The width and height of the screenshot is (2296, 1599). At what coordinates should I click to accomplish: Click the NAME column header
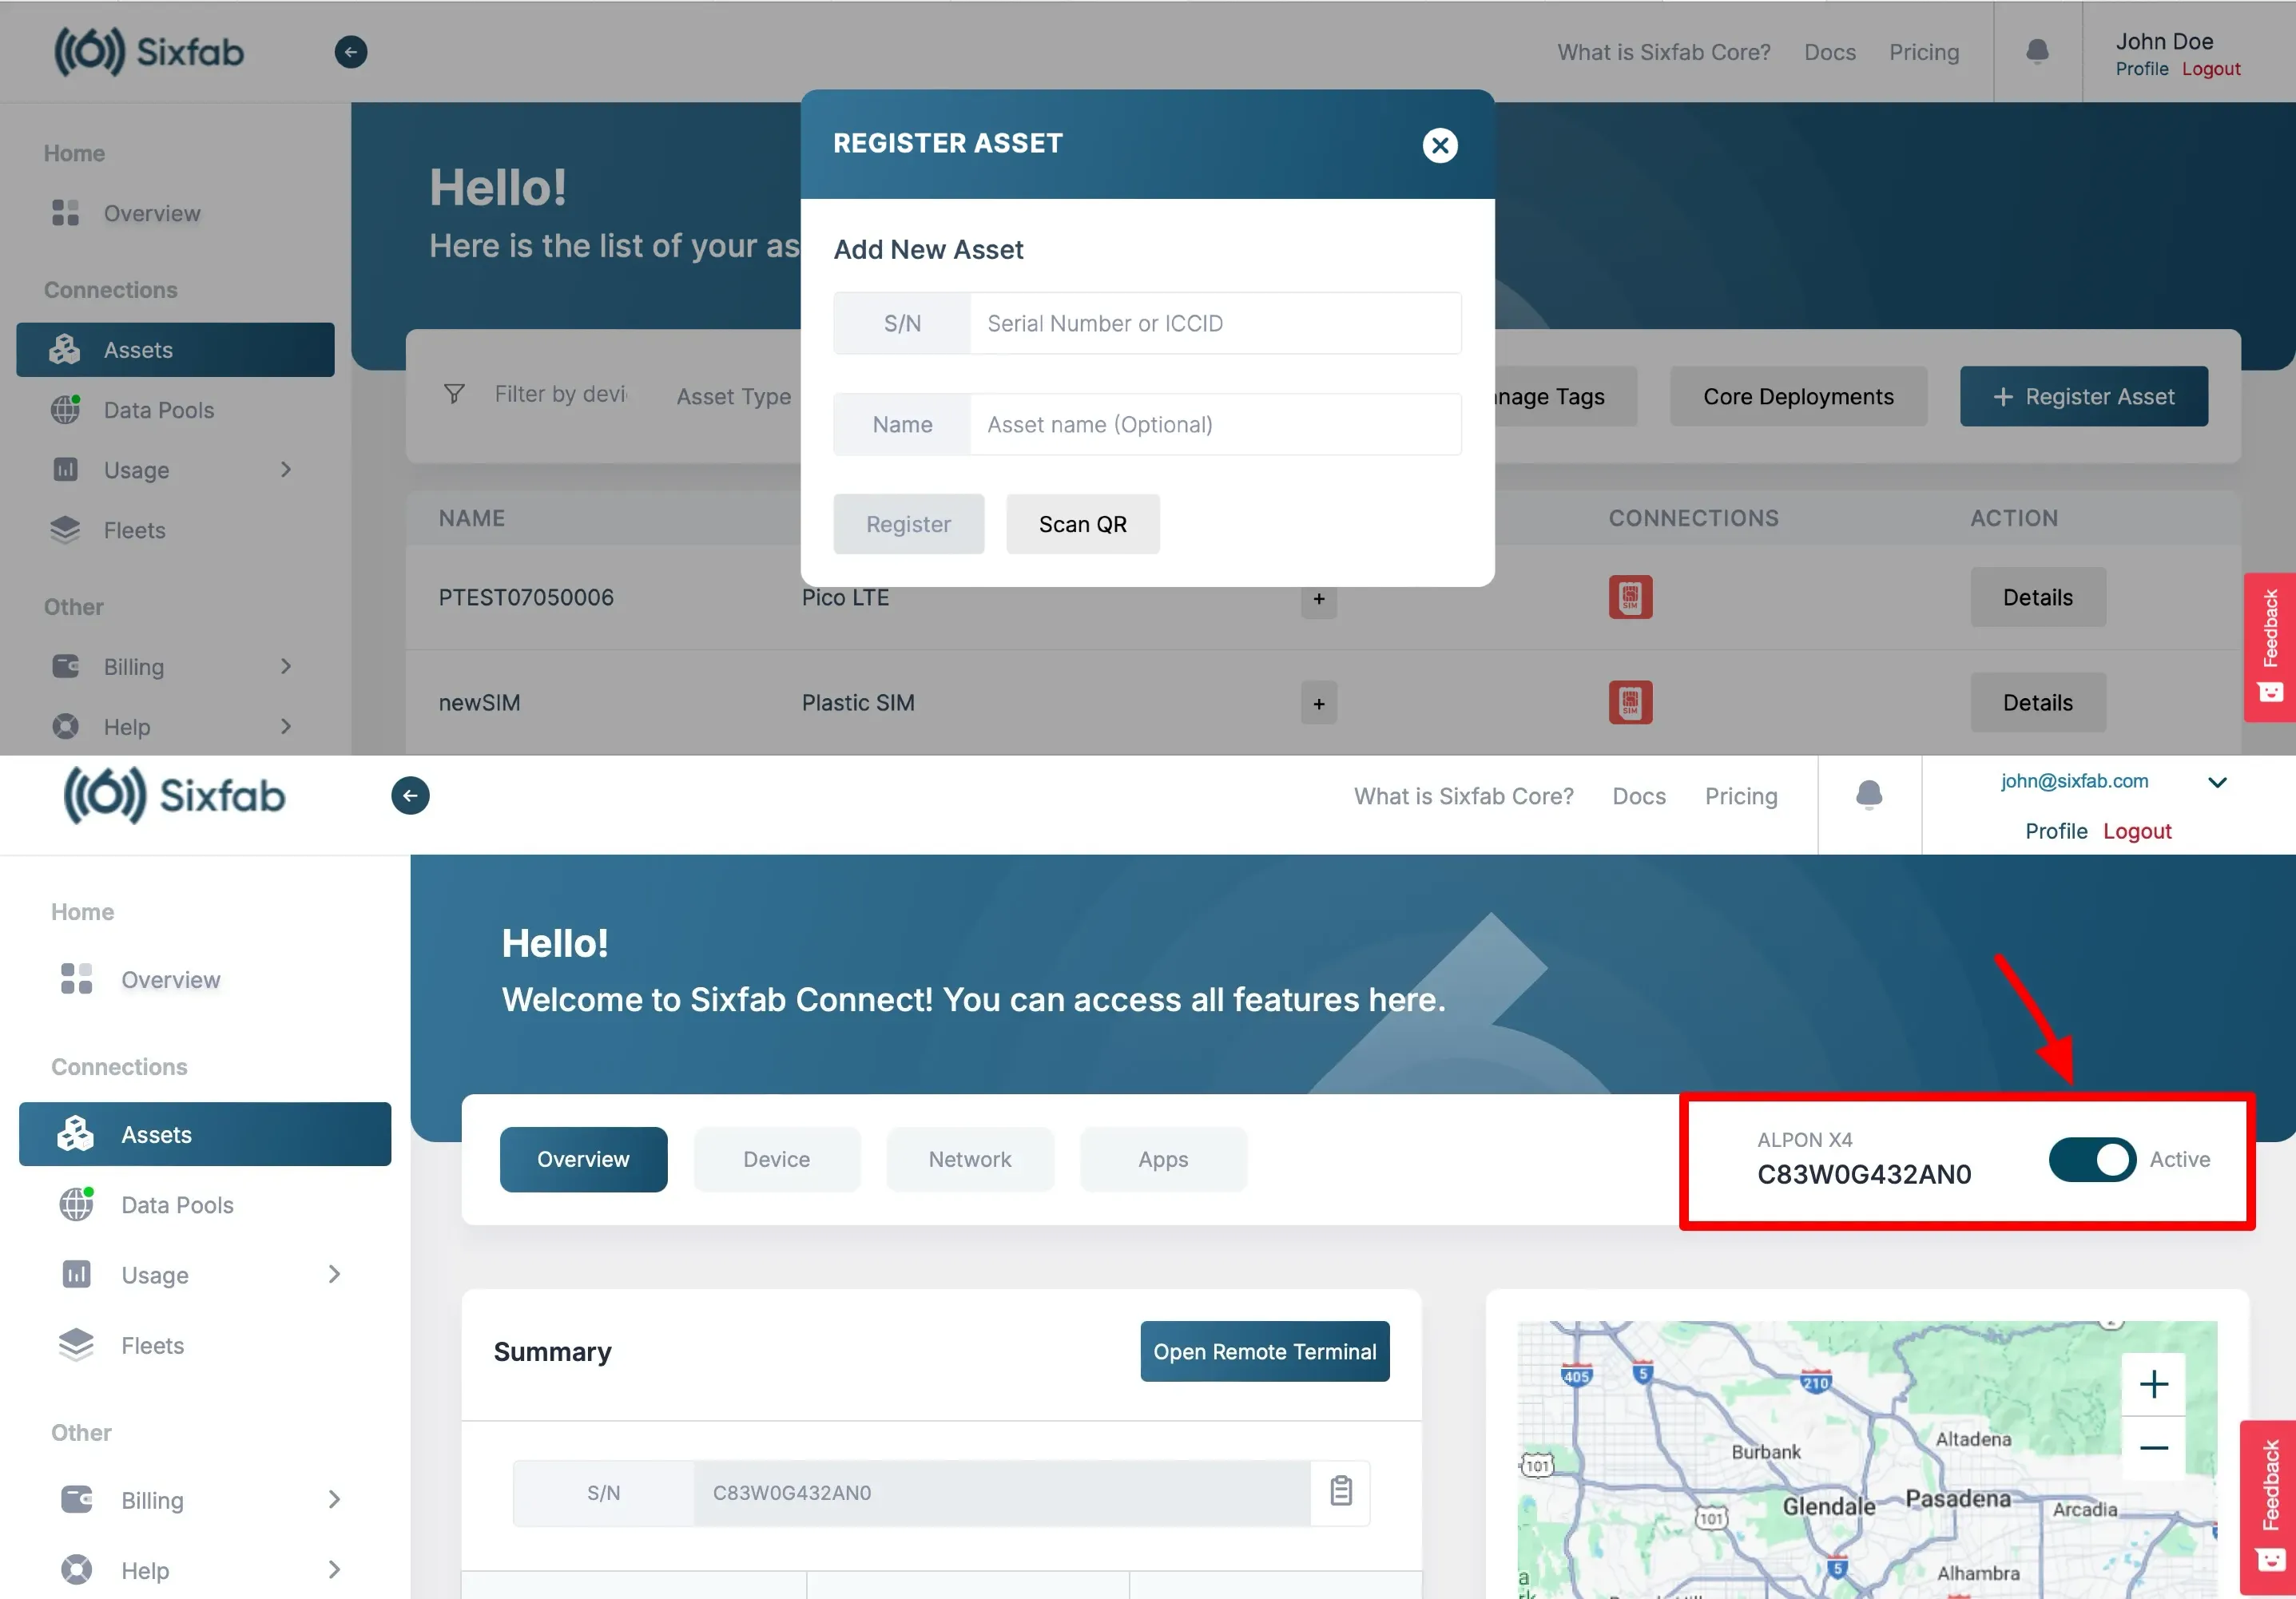[x=472, y=518]
